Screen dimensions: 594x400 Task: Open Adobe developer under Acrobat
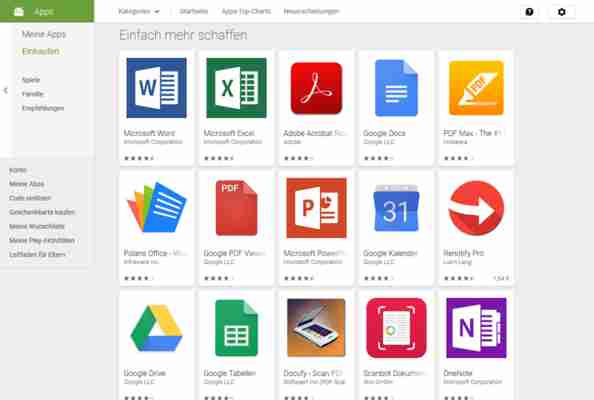[292, 142]
